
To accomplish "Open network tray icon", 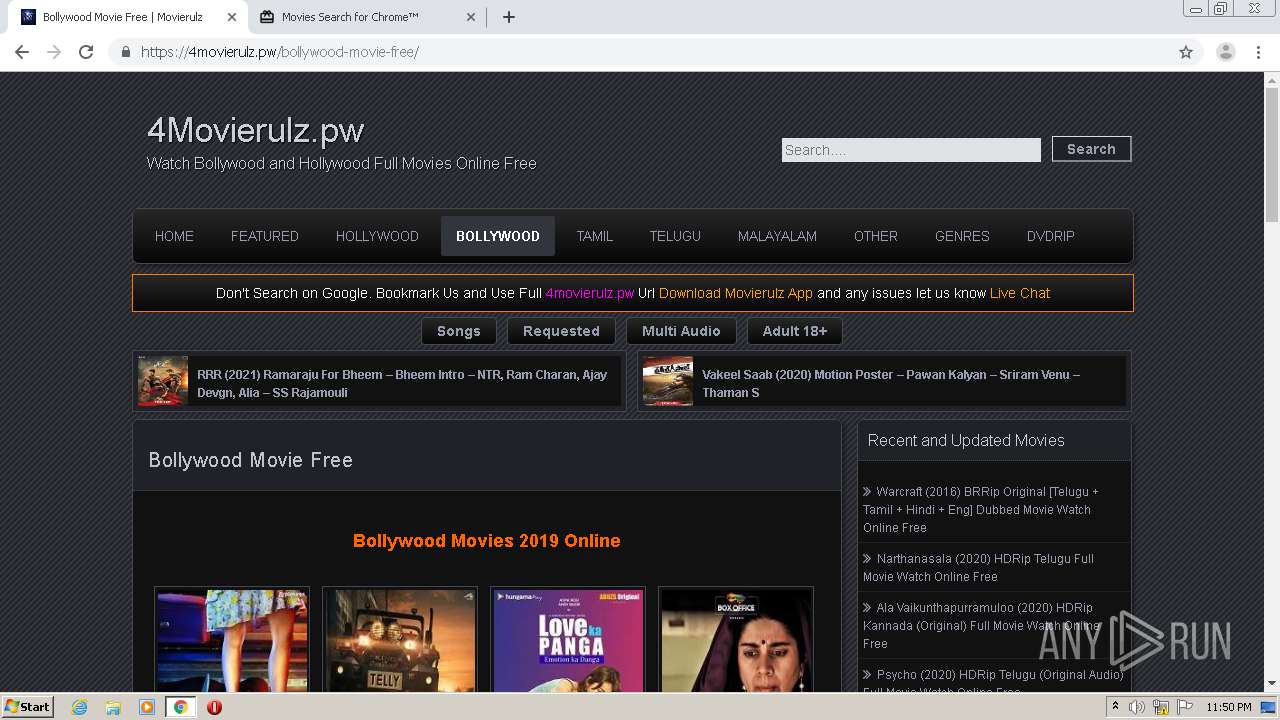I will coord(1161,707).
